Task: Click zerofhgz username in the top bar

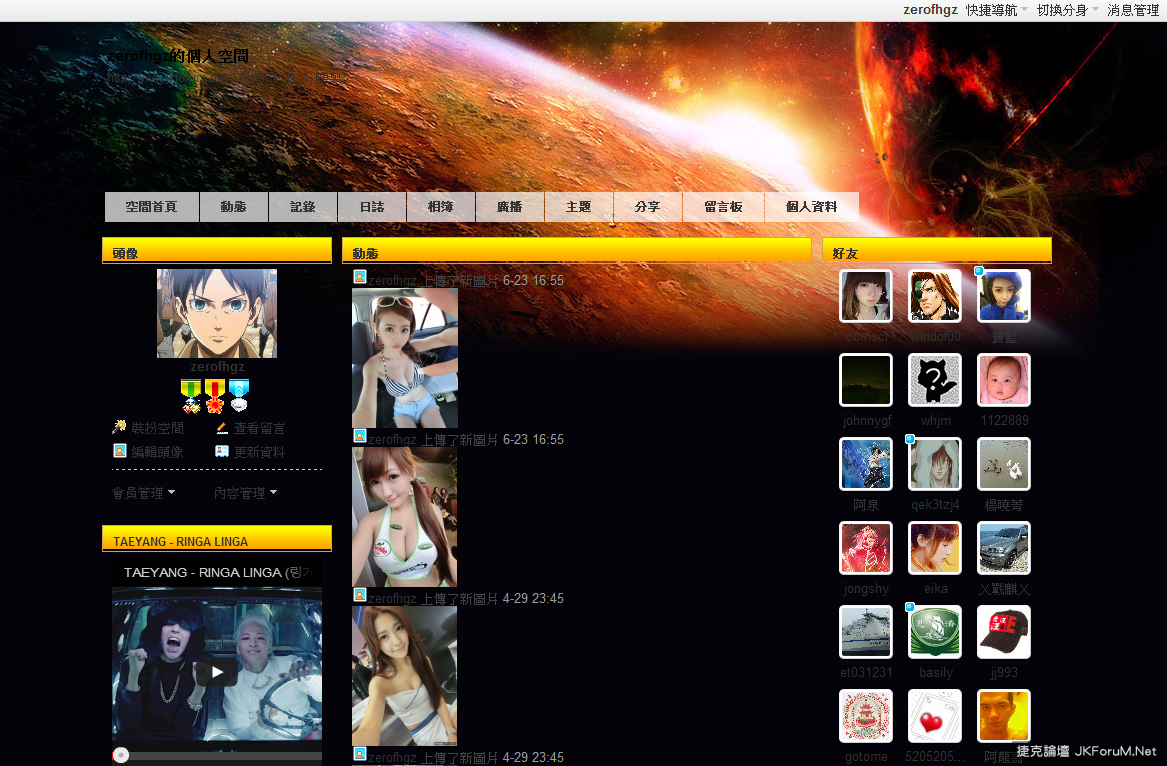Action: (x=930, y=10)
